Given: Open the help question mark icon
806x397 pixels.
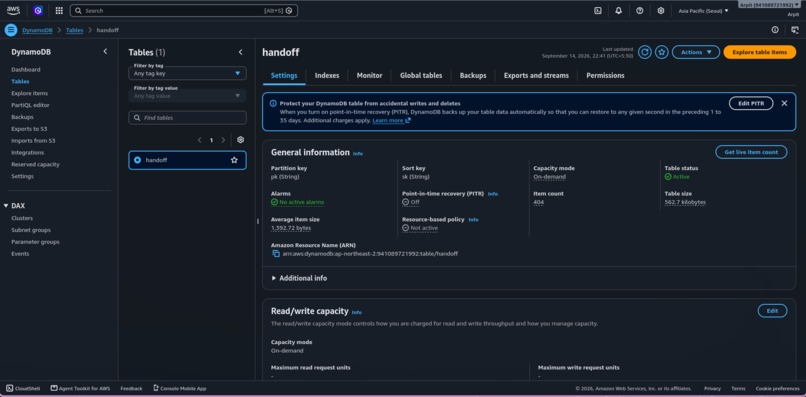Looking at the screenshot, I should 639,10.
